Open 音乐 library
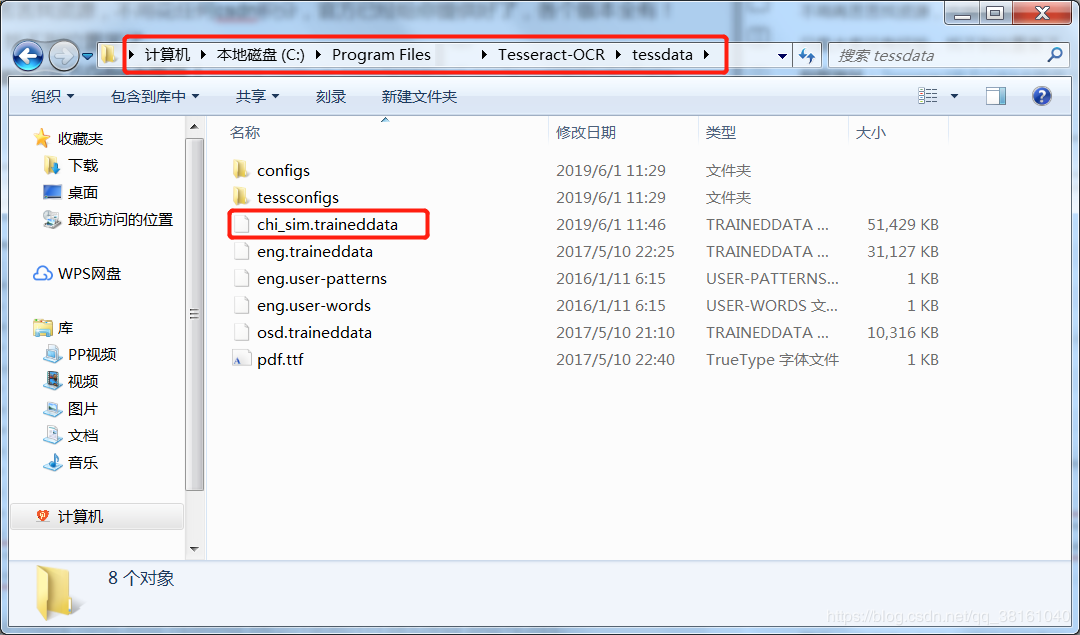1080x635 pixels. point(83,462)
